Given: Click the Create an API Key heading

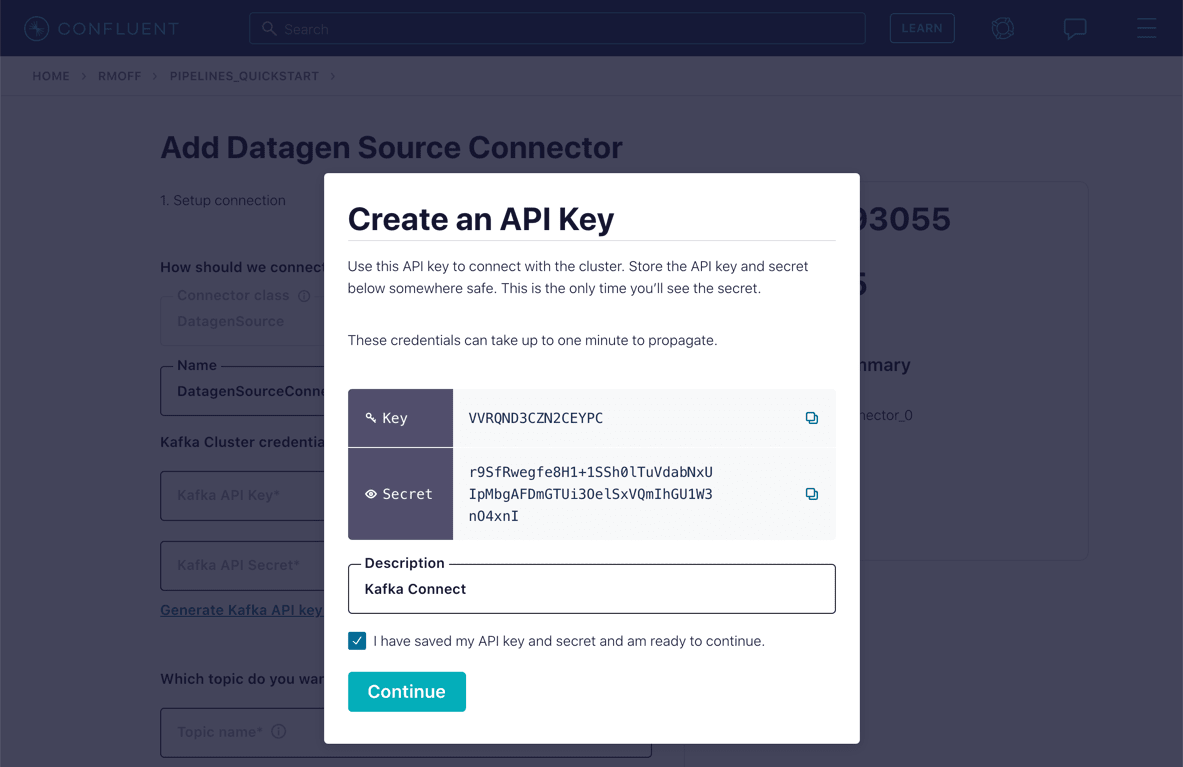Looking at the screenshot, I should click(481, 219).
